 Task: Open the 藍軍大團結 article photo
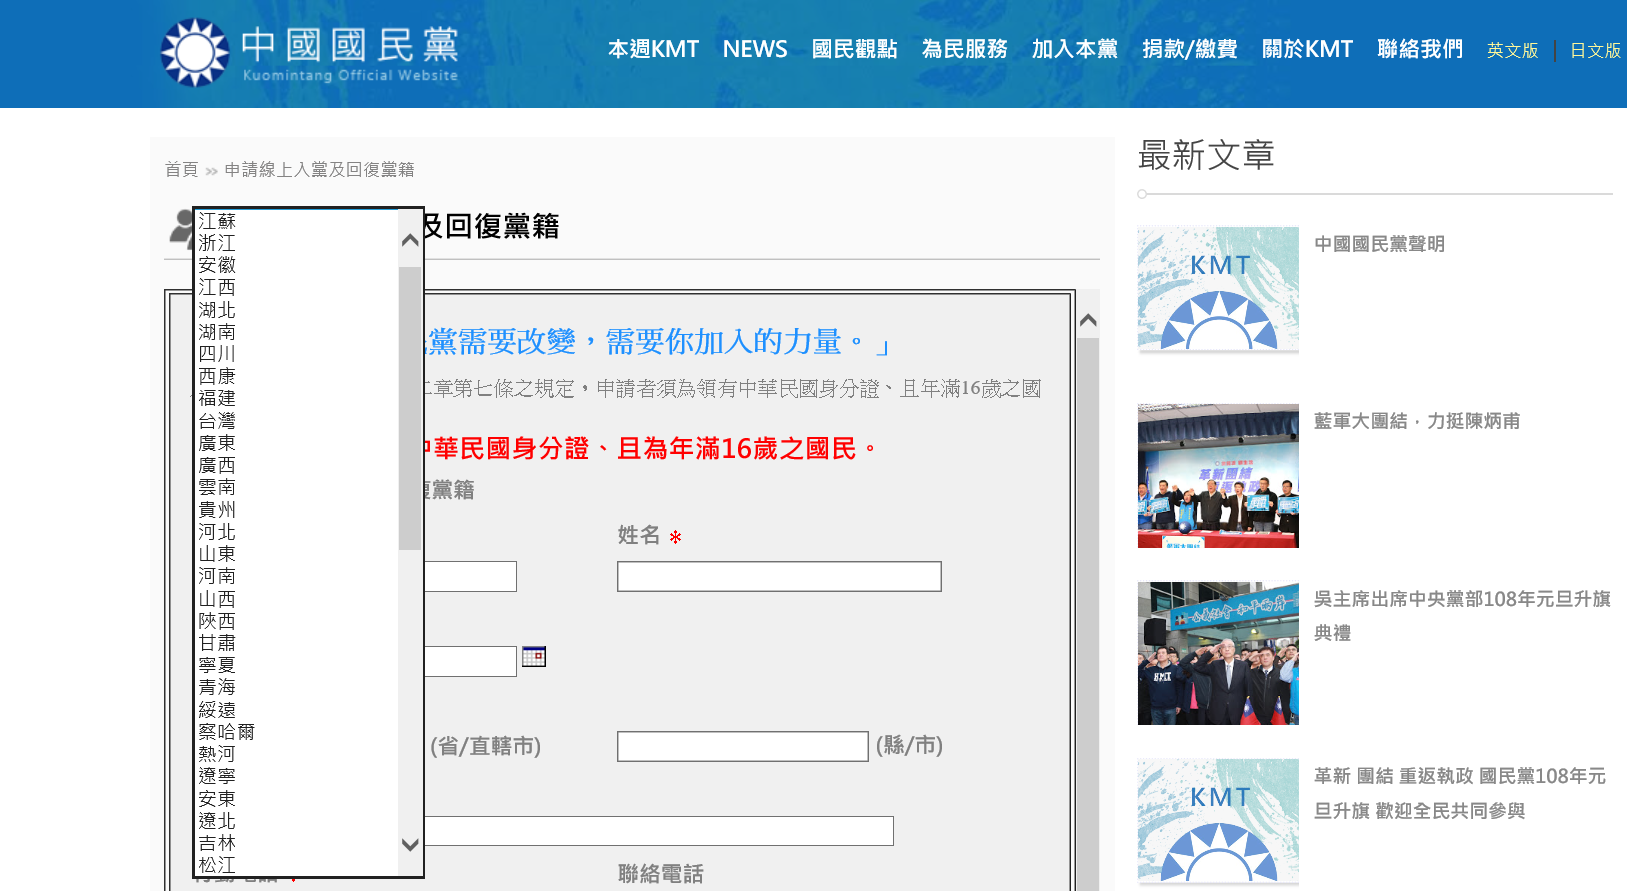(1218, 476)
